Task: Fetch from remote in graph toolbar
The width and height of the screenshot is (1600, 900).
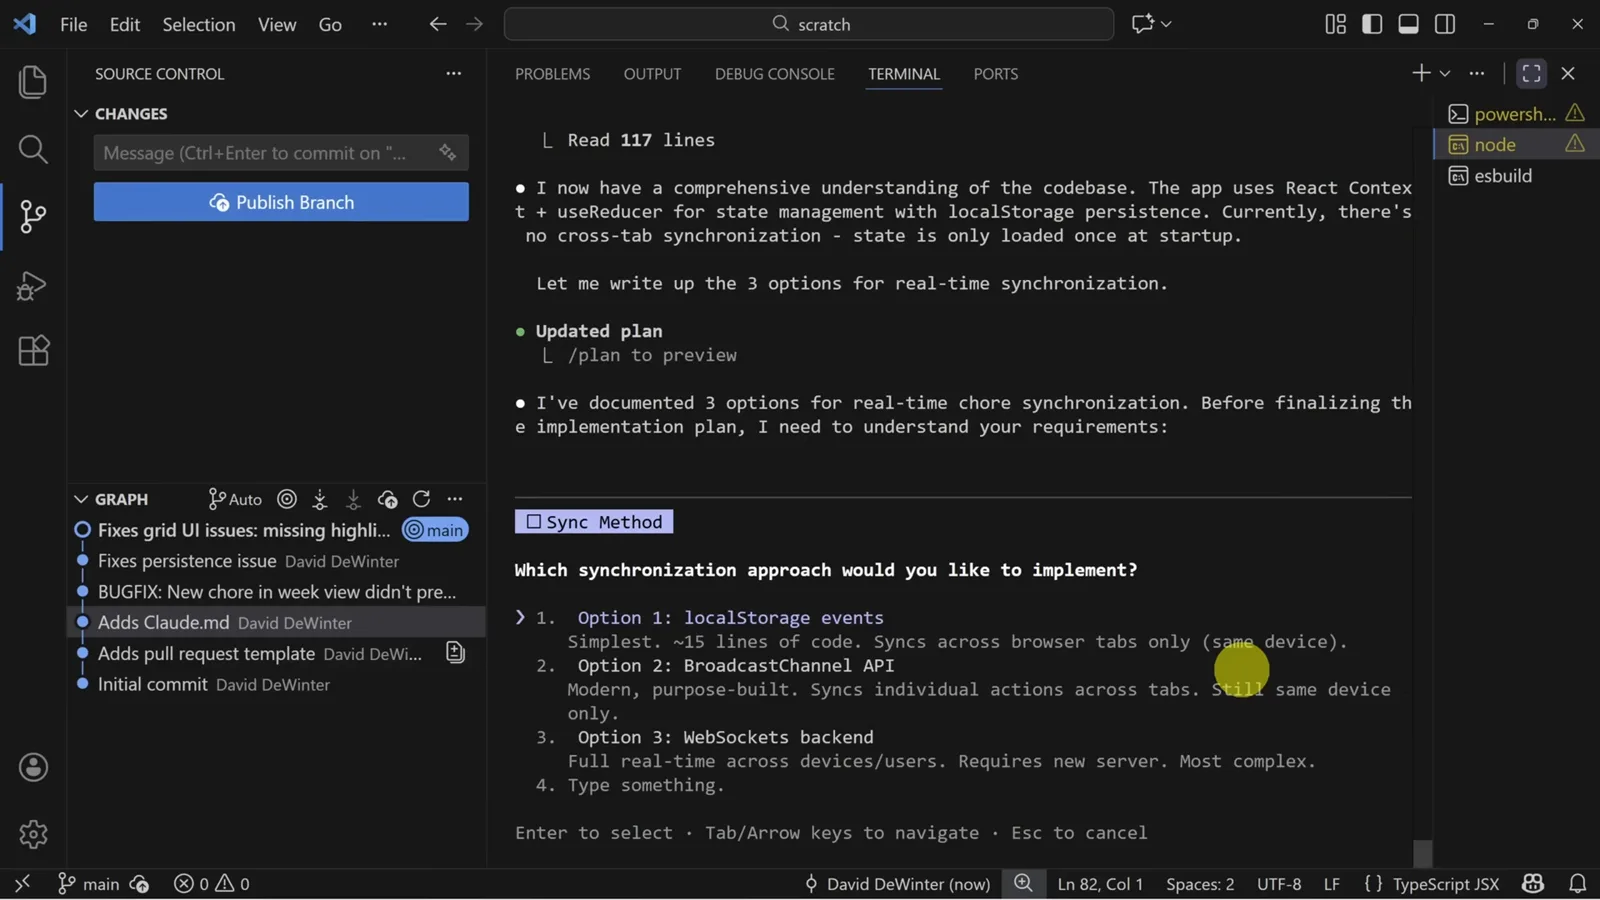Action: point(320,499)
